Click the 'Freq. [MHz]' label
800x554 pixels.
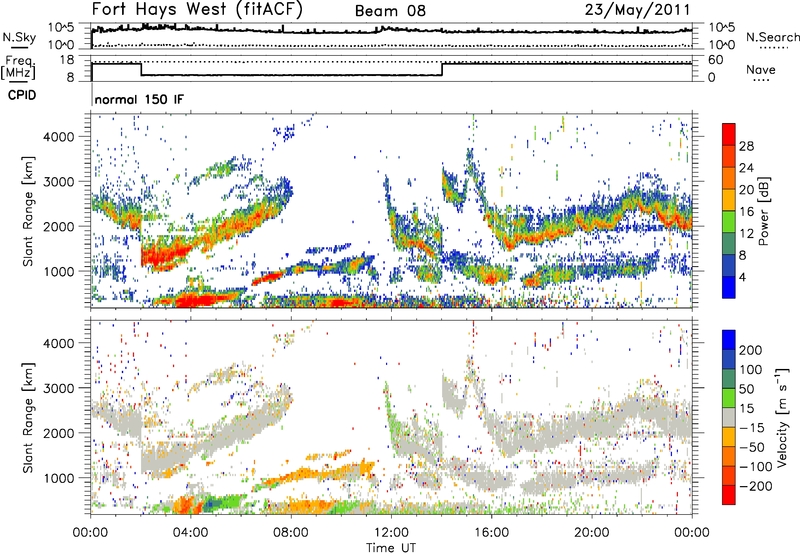click(x=19, y=68)
